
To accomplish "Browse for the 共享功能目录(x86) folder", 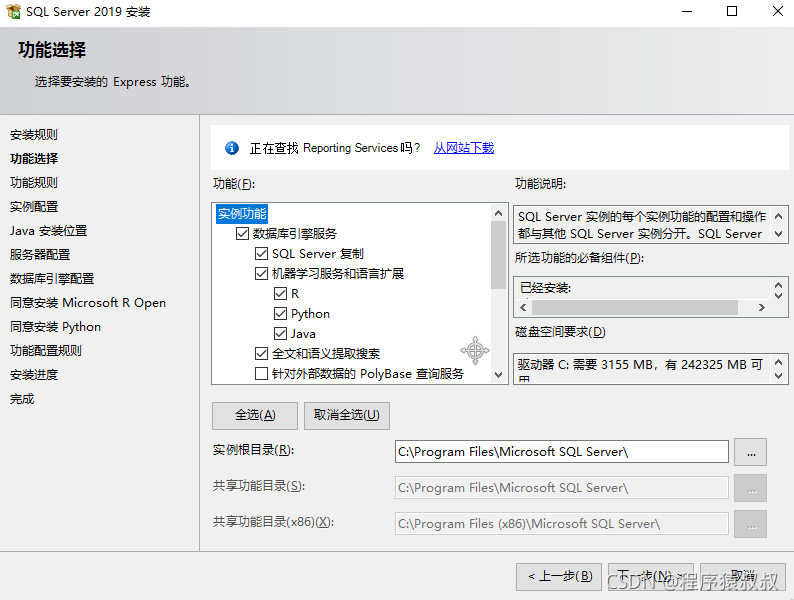I will (x=750, y=524).
